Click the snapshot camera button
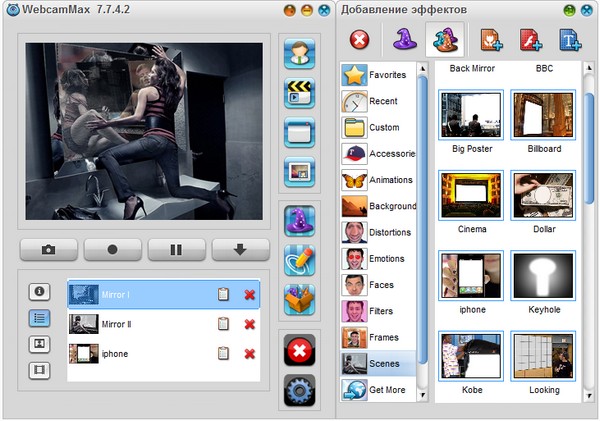Viewport: 600px width, 421px height. (x=50, y=250)
